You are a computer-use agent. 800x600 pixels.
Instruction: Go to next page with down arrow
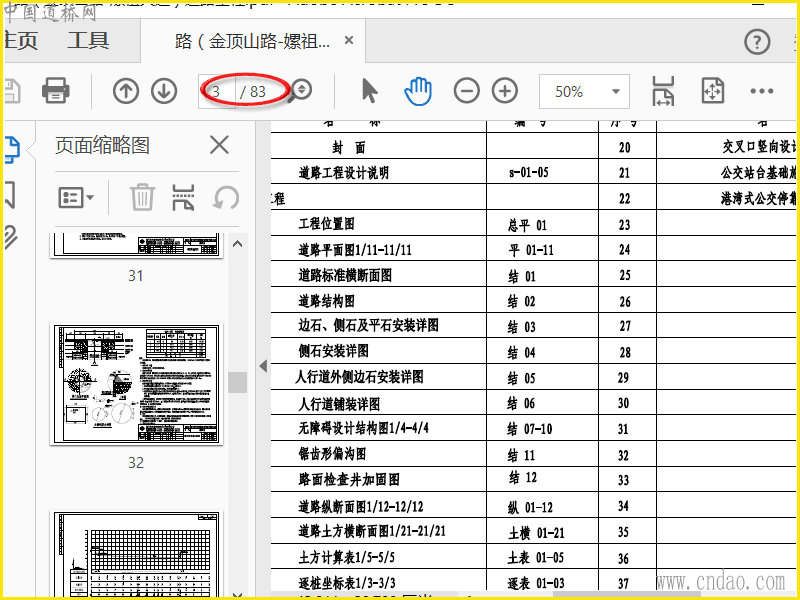click(x=164, y=91)
